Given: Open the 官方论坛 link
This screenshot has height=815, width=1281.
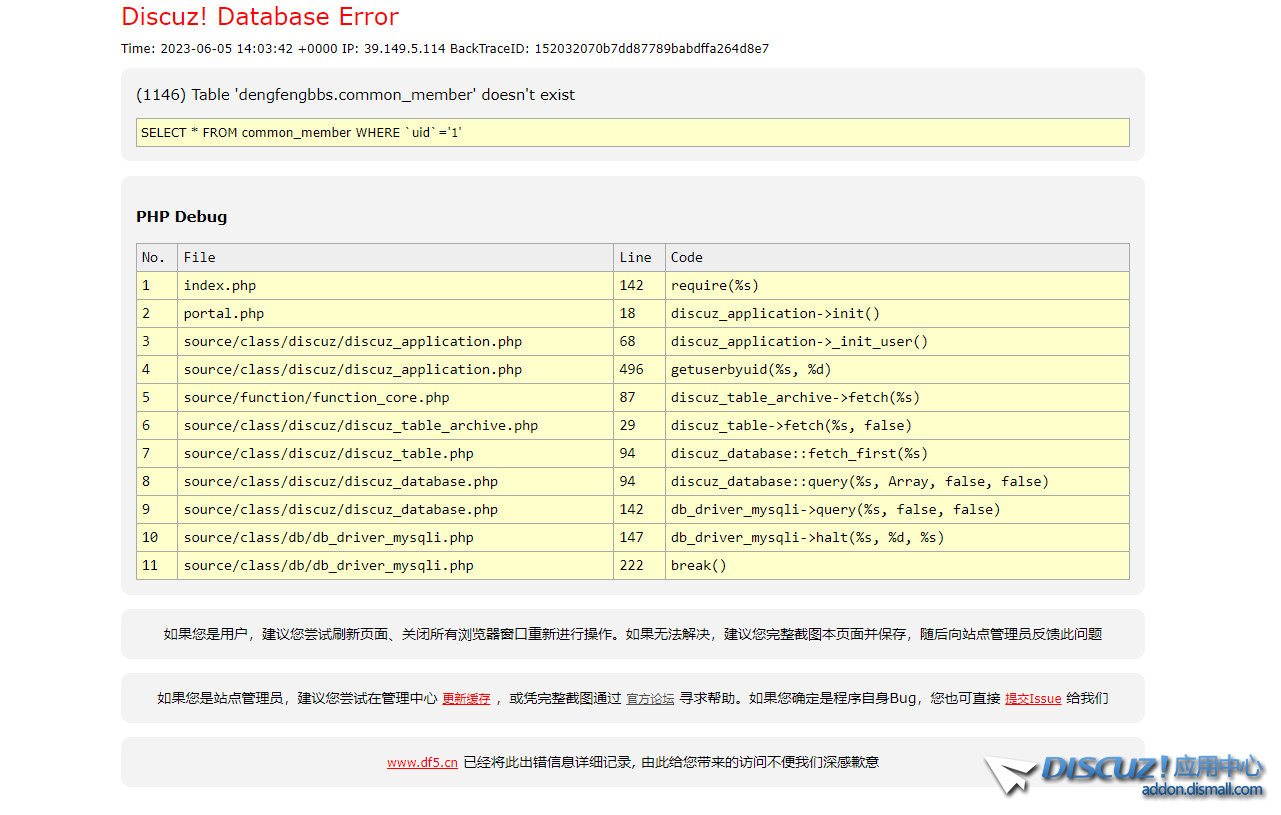Looking at the screenshot, I should pos(650,699).
